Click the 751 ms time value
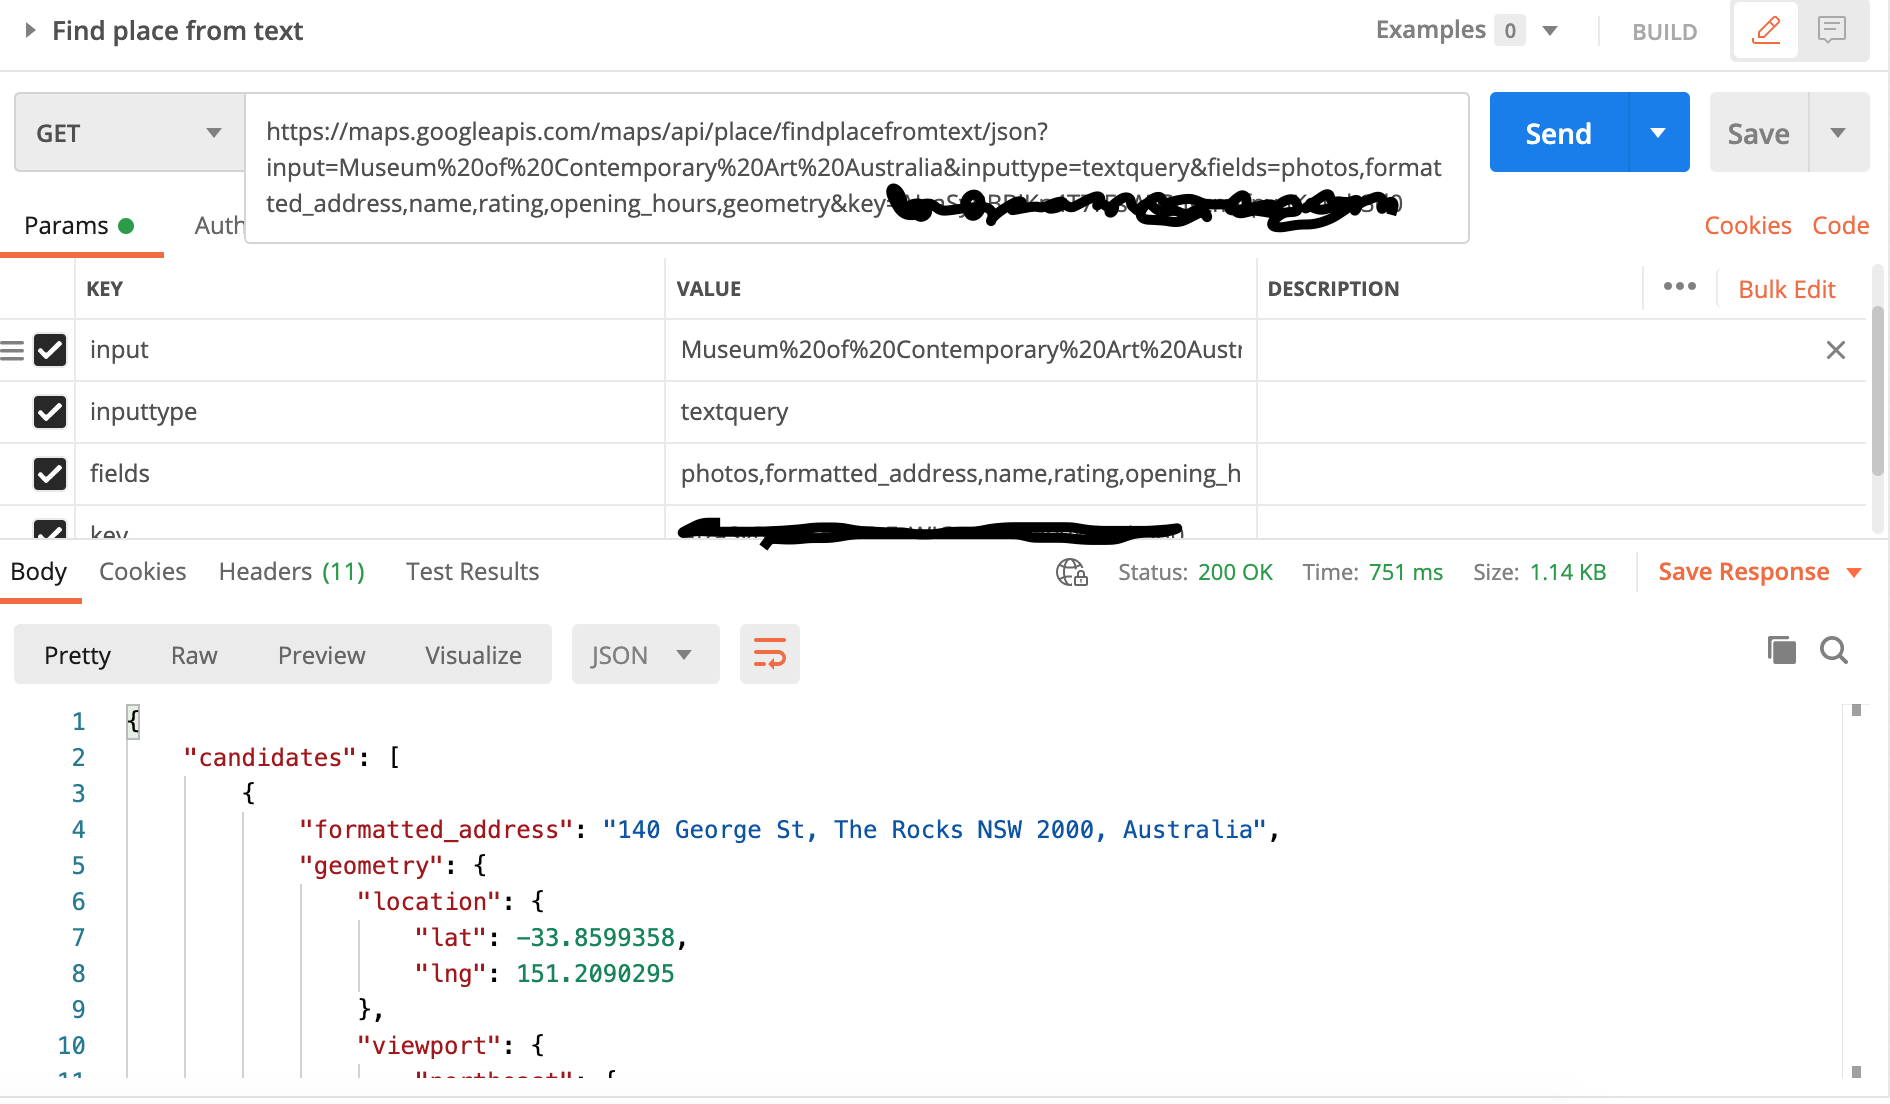The image size is (1890, 1104). [x=1405, y=572]
